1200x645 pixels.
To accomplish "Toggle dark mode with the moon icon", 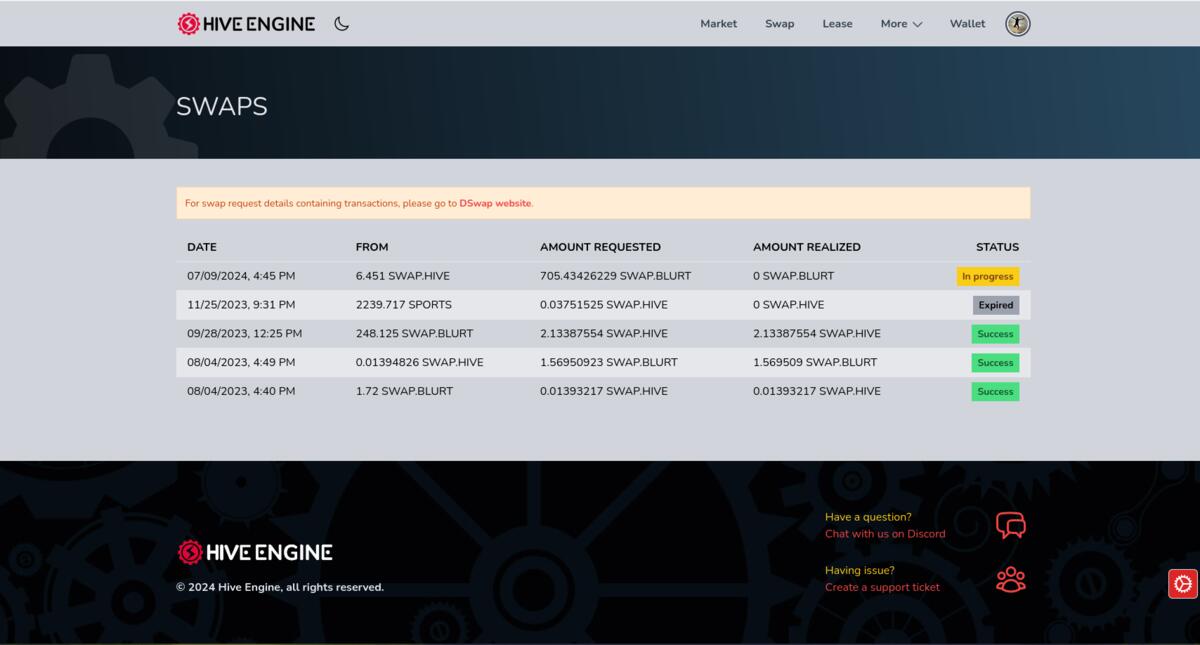I will tap(342, 24).
